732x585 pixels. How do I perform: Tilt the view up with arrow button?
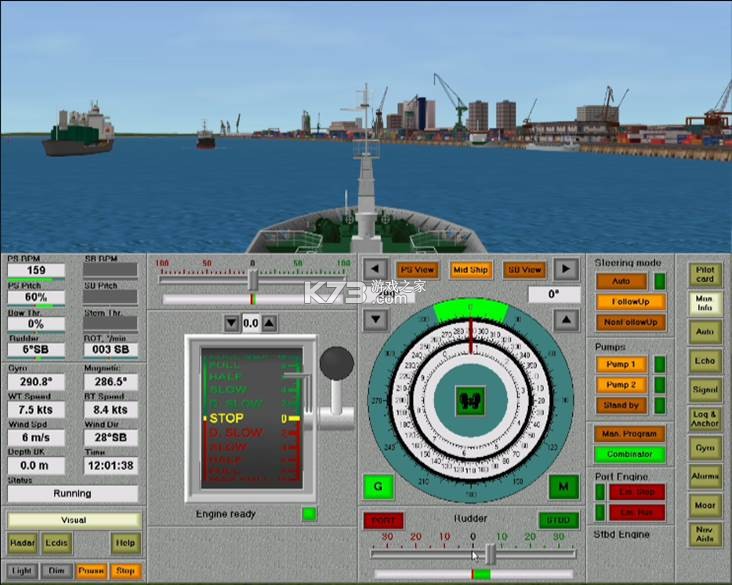566,320
